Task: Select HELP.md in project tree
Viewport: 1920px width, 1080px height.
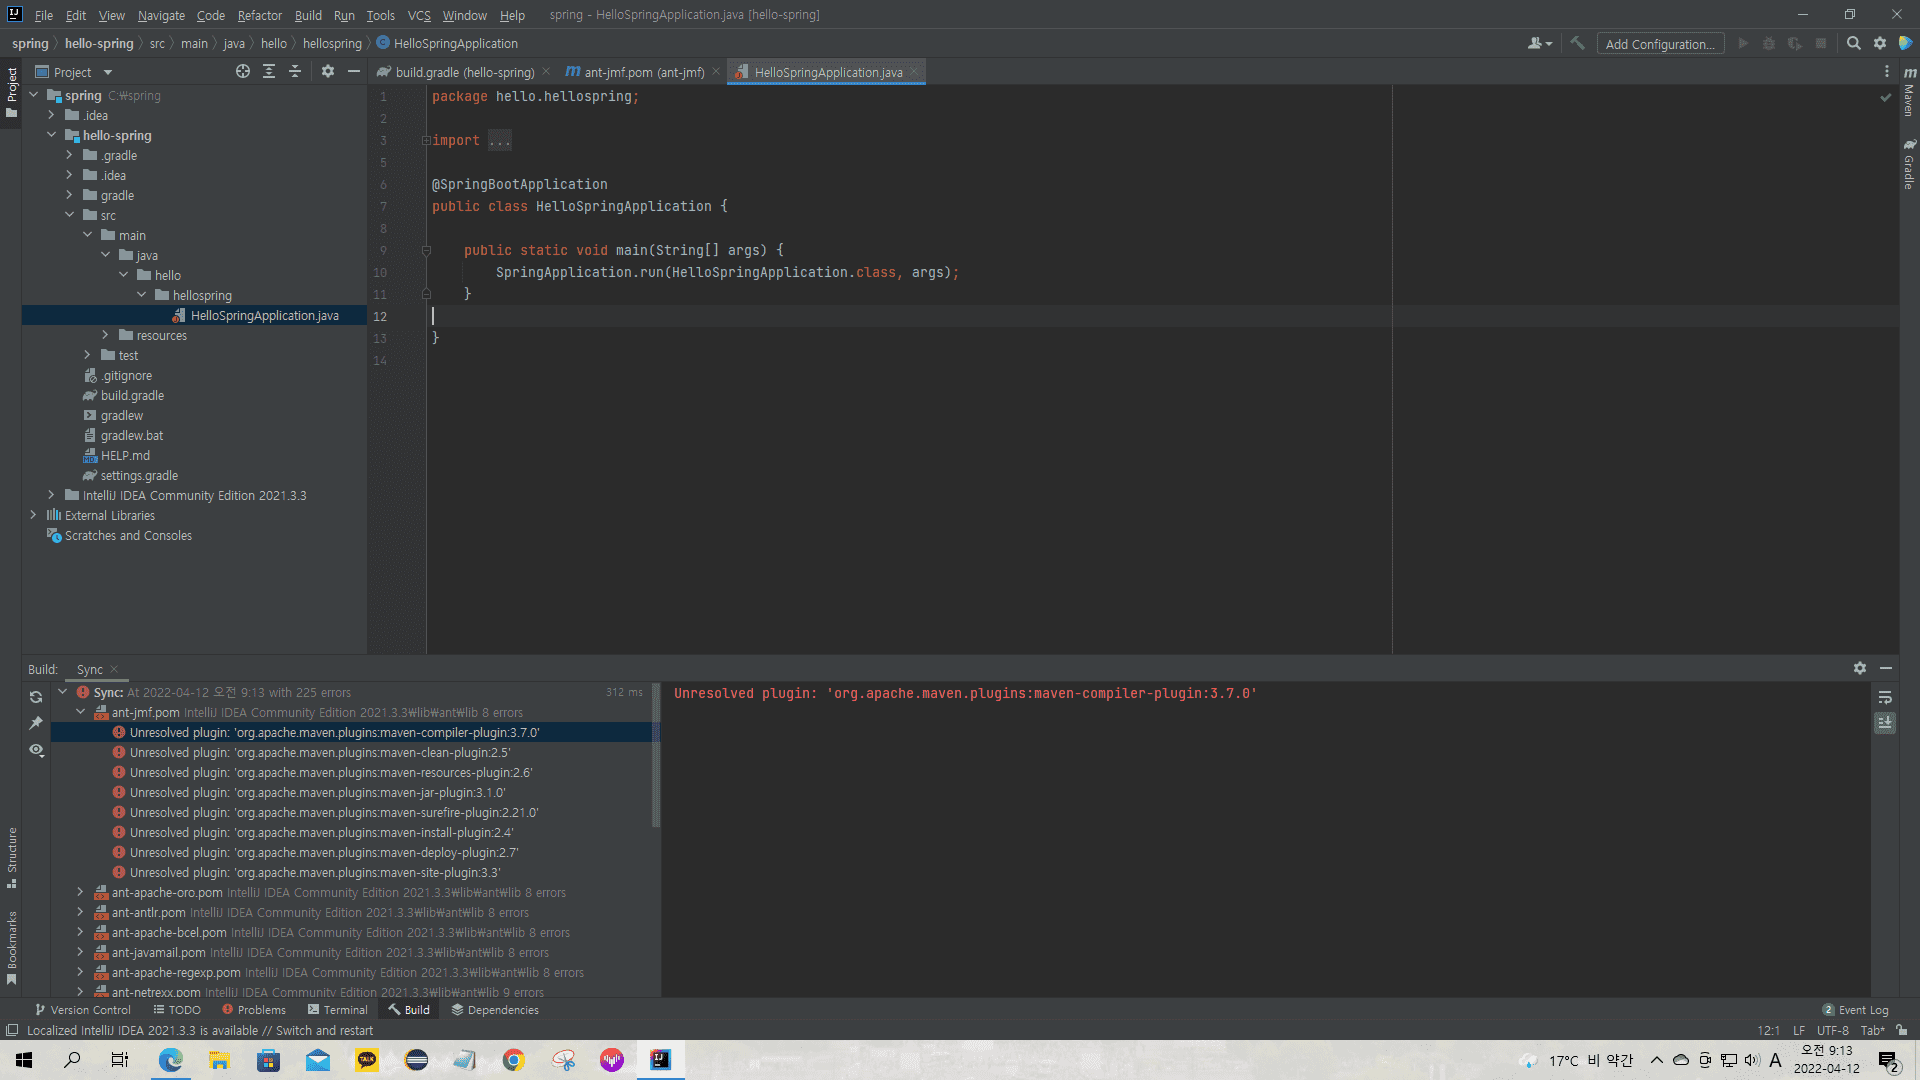Action: tap(125, 455)
